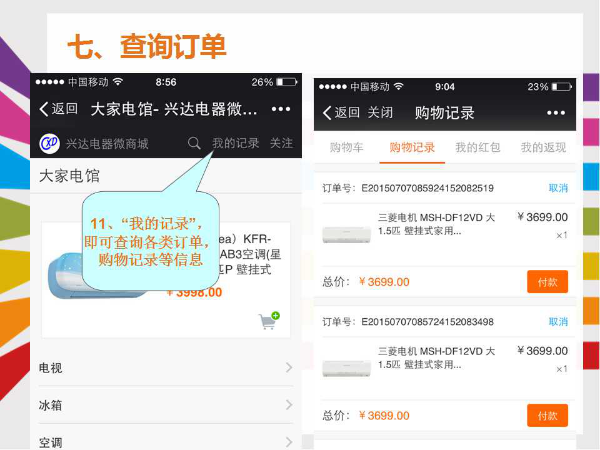
Task: Tap 关闭 on the 购物记录 page
Action: point(380,113)
